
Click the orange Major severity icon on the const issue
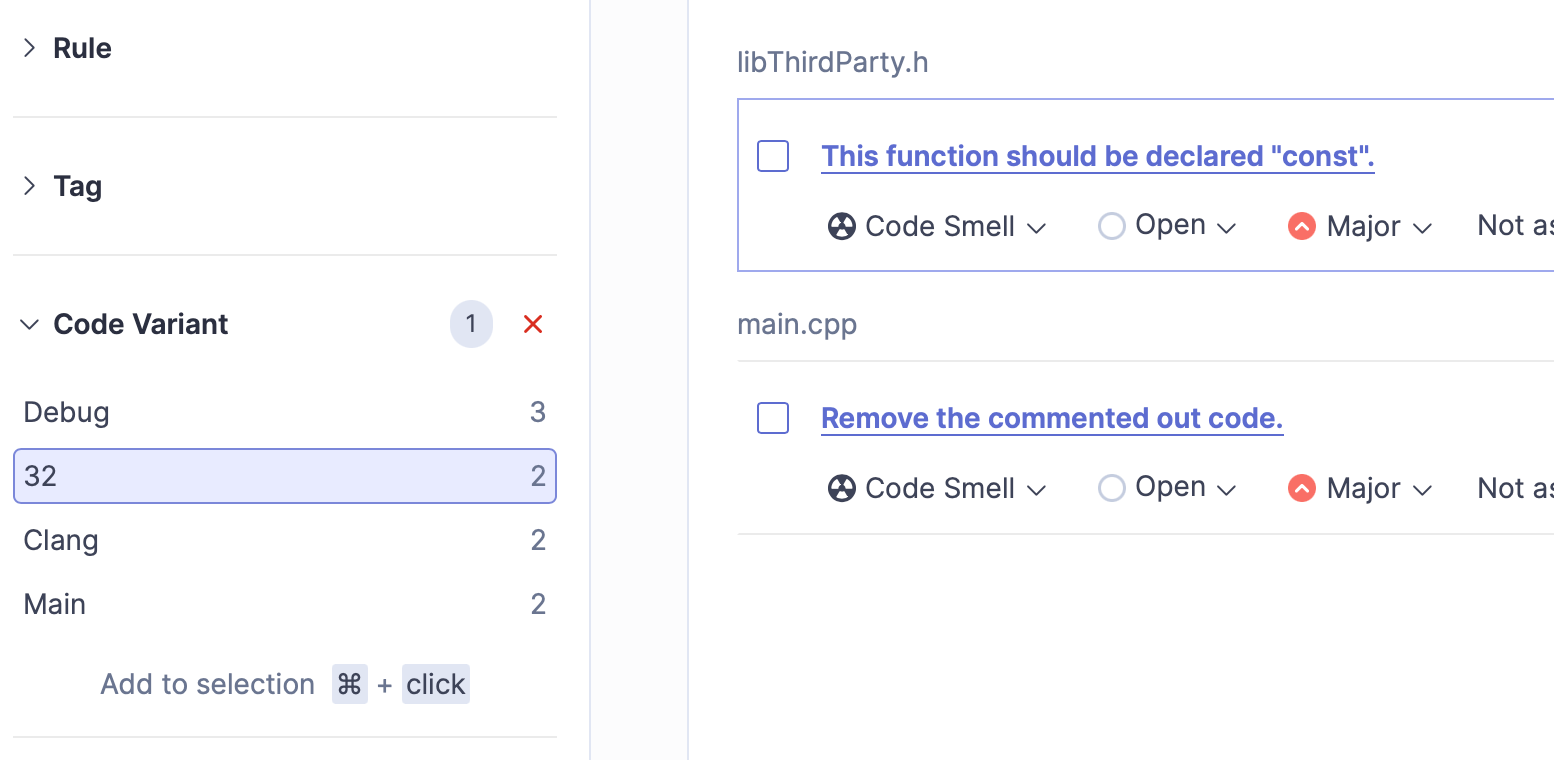click(1300, 226)
